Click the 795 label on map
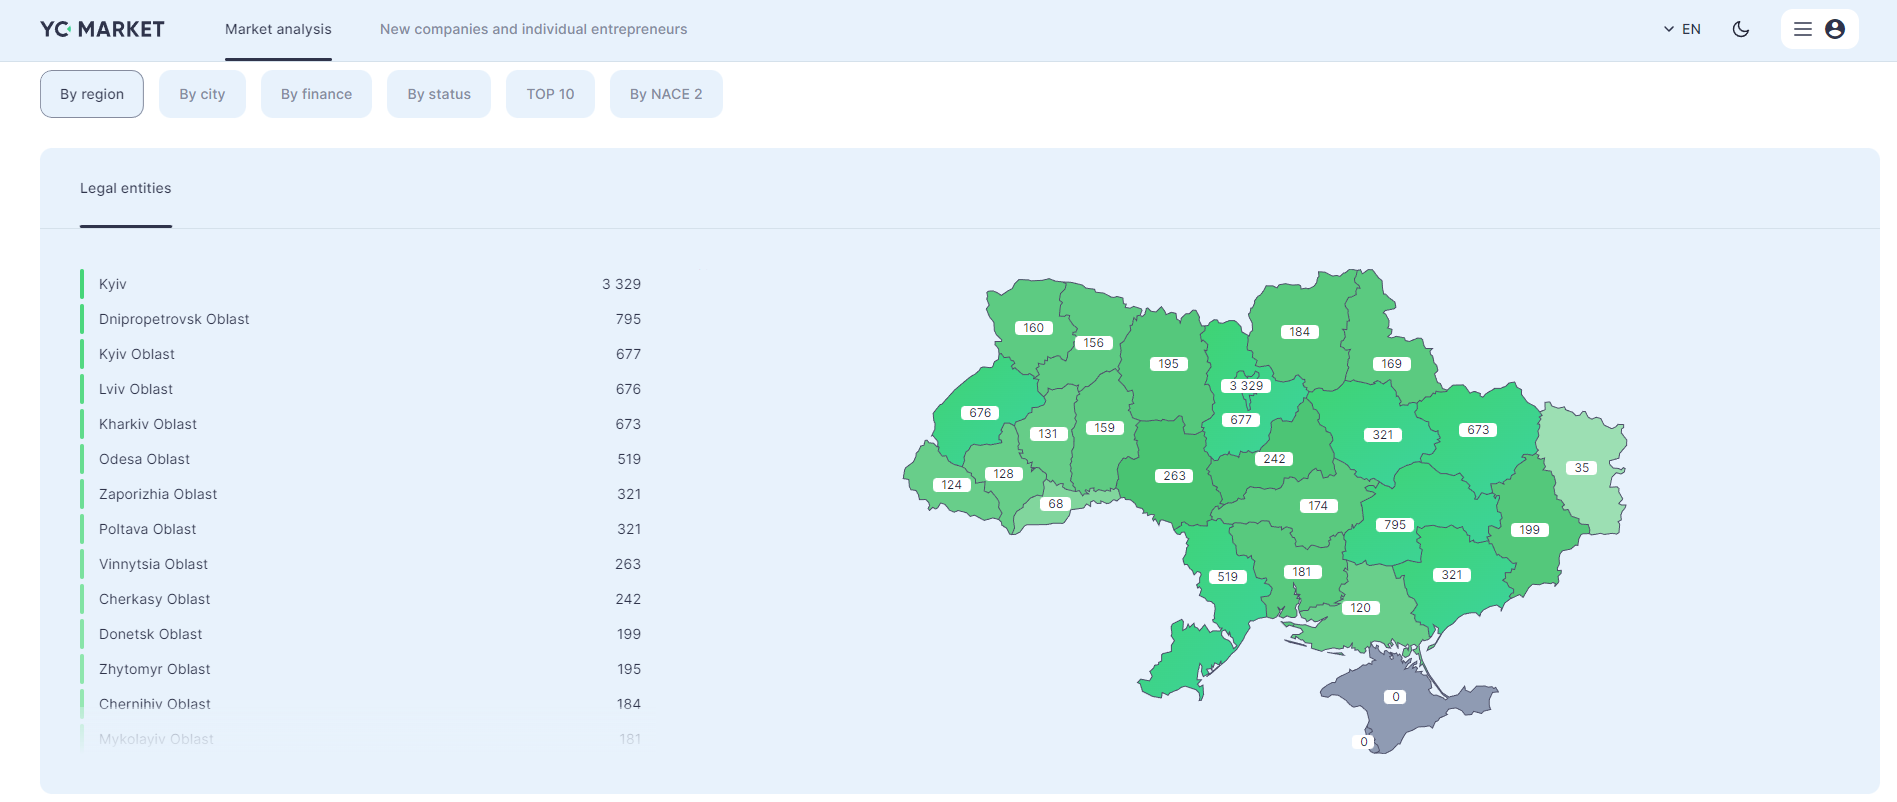 (1395, 525)
